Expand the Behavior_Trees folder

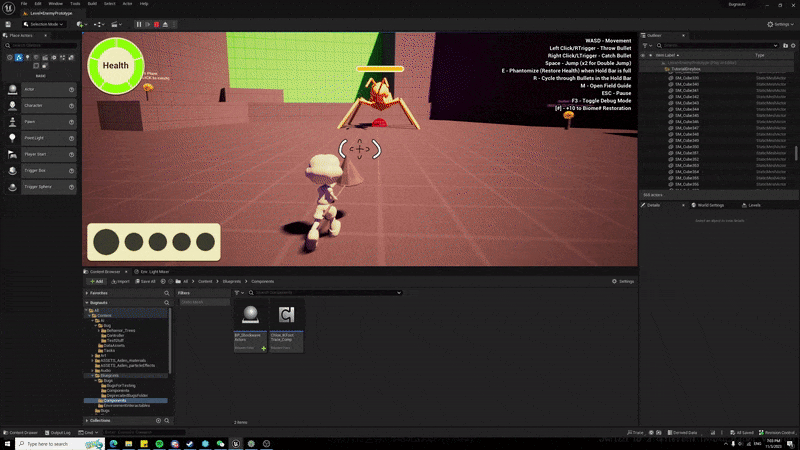click(98, 331)
